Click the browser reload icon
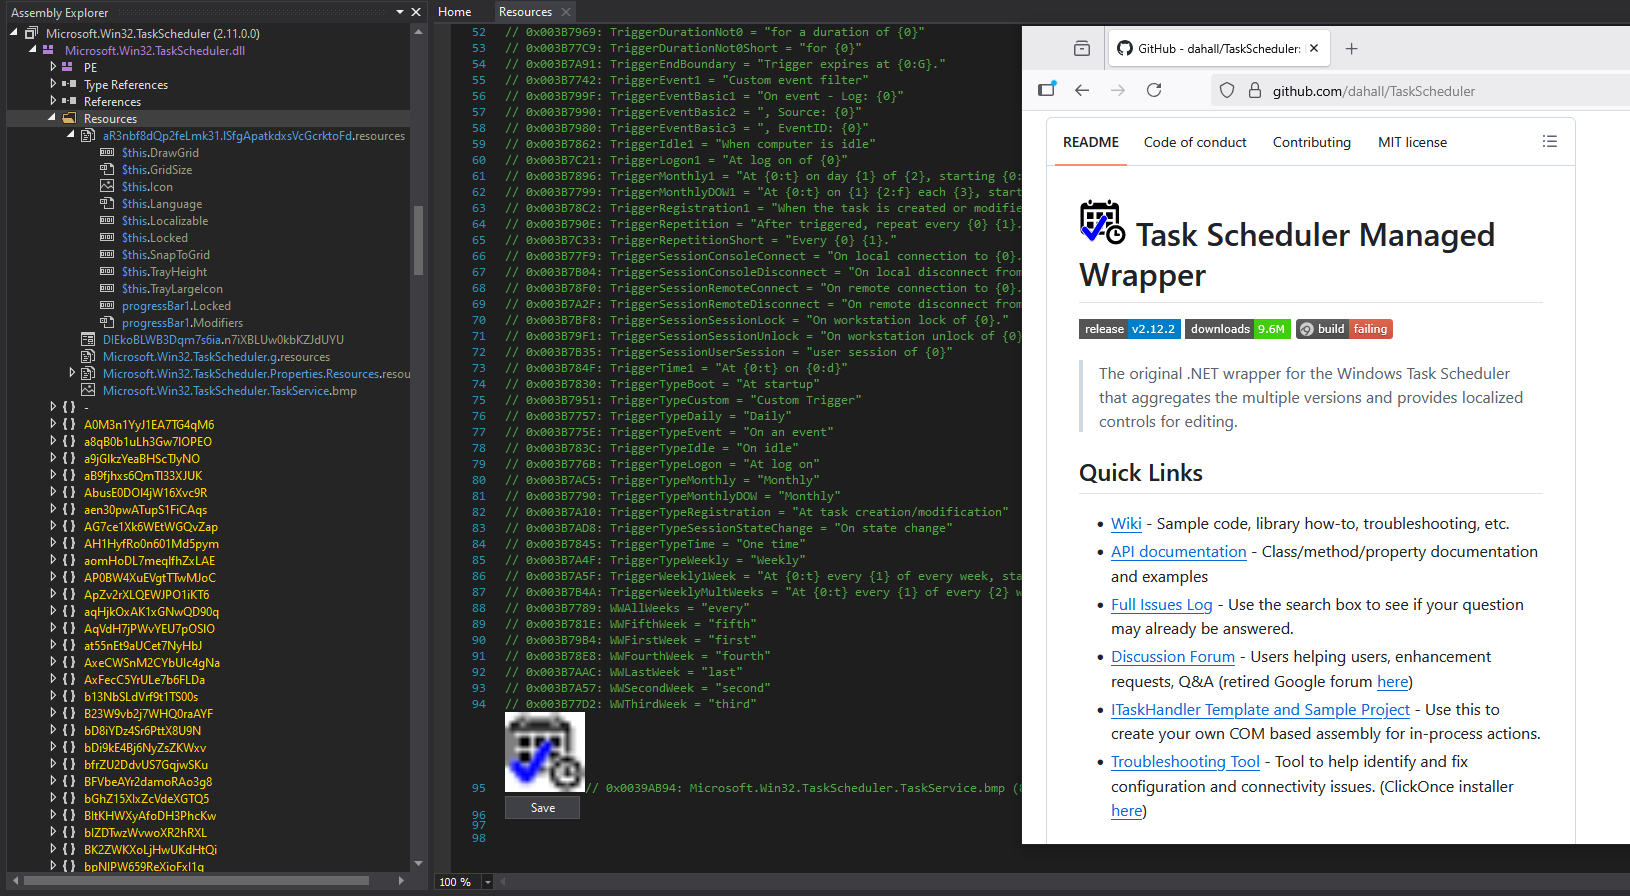This screenshot has height=896, width=1630. [x=1154, y=90]
